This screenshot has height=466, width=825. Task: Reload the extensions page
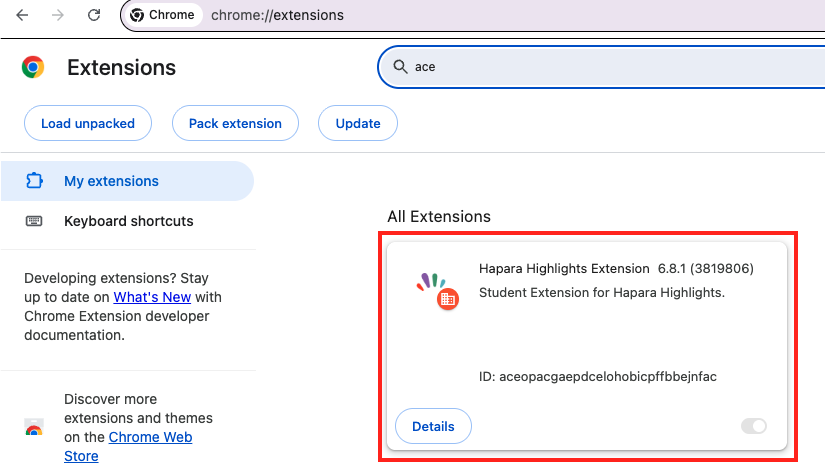tap(94, 15)
